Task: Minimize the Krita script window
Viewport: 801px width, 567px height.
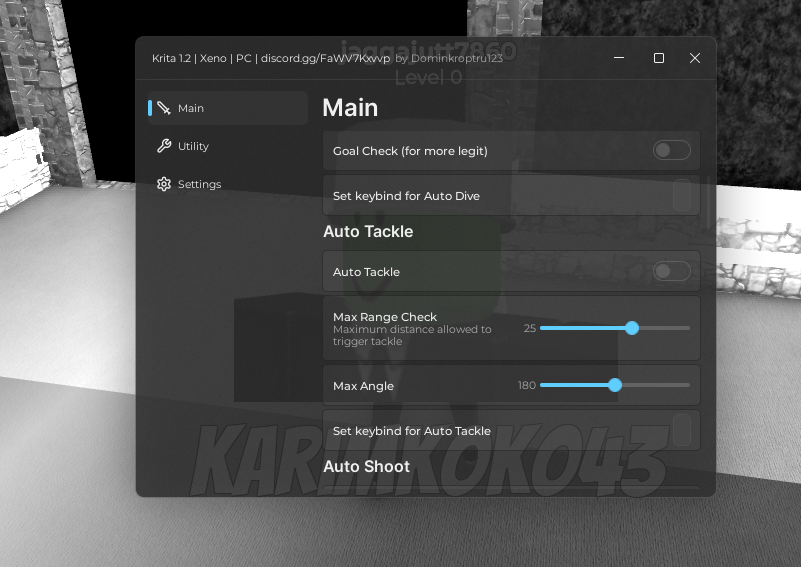Action: tap(619, 58)
